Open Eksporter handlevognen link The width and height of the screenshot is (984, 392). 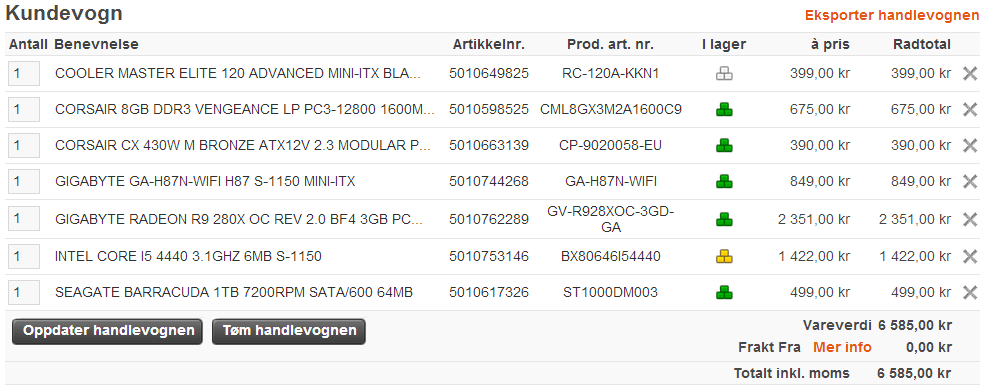click(892, 15)
